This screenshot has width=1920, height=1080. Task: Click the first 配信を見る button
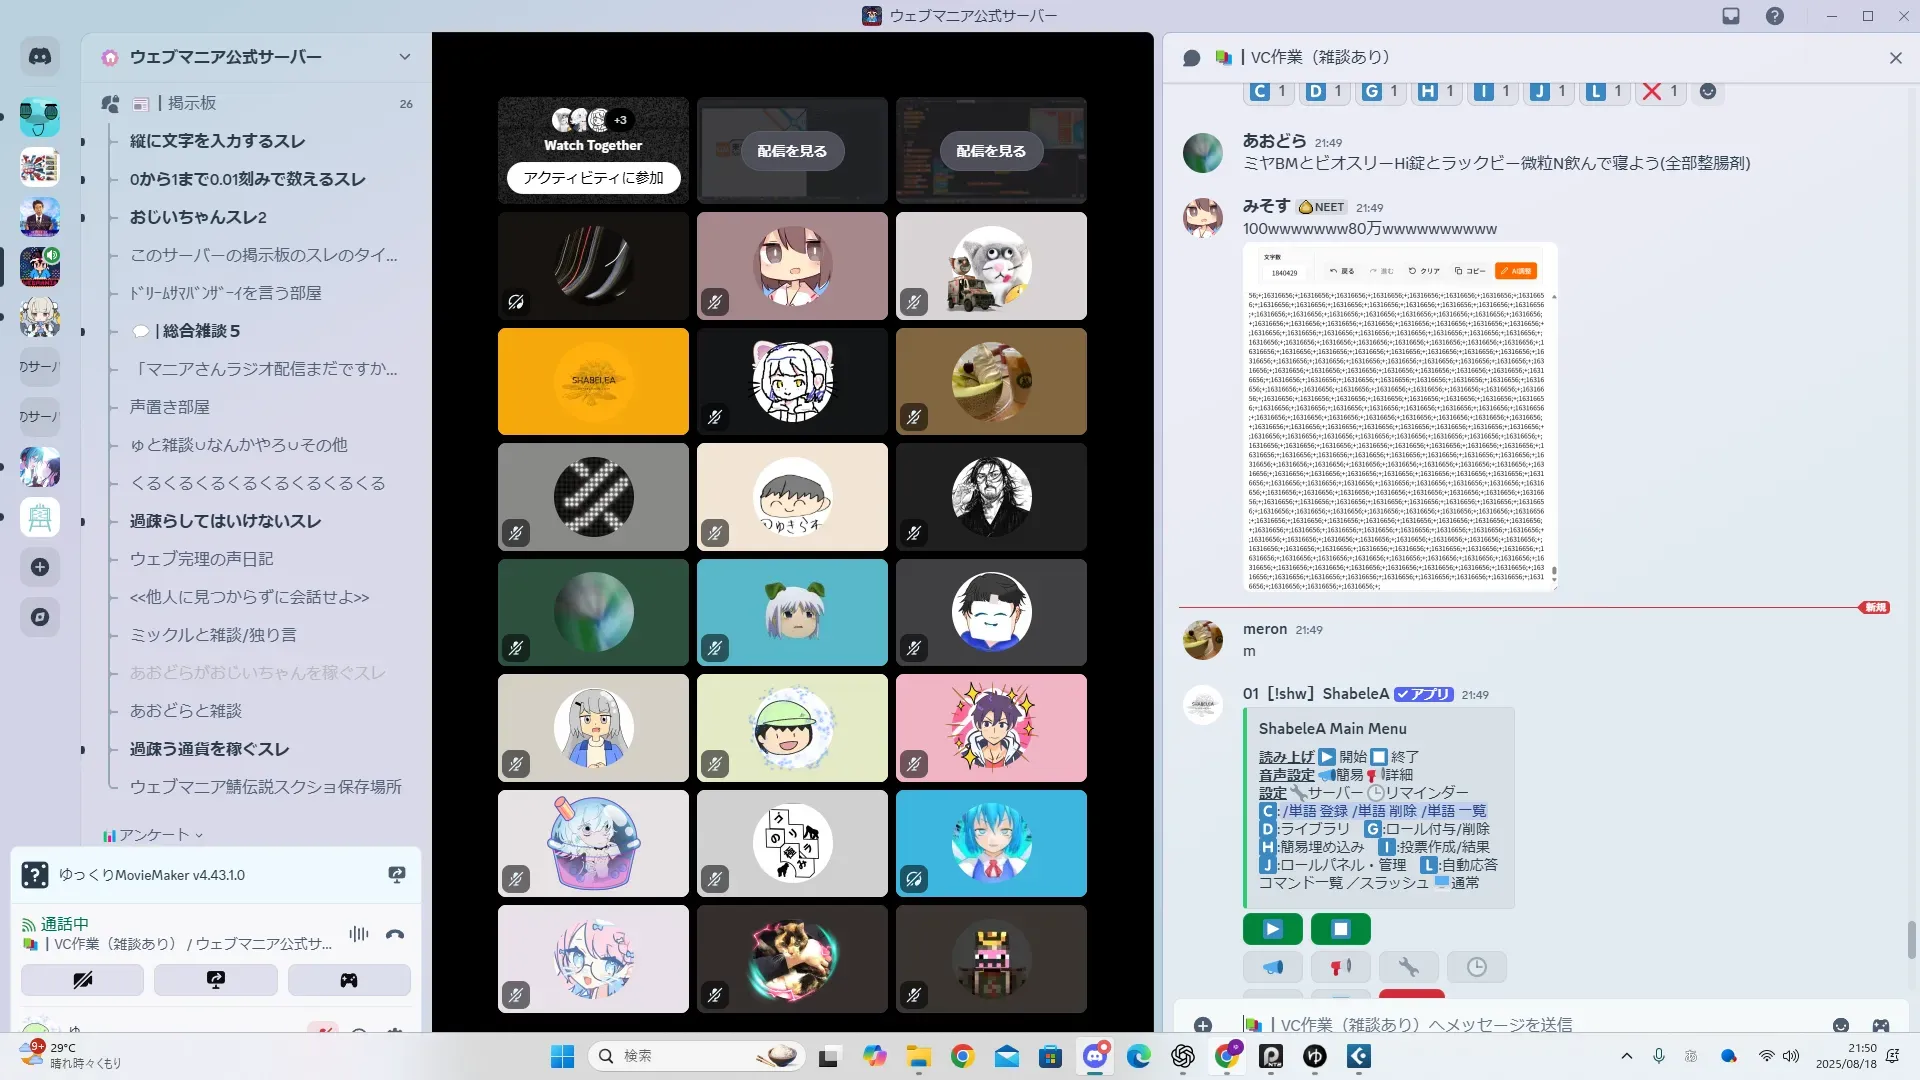pyautogui.click(x=792, y=151)
